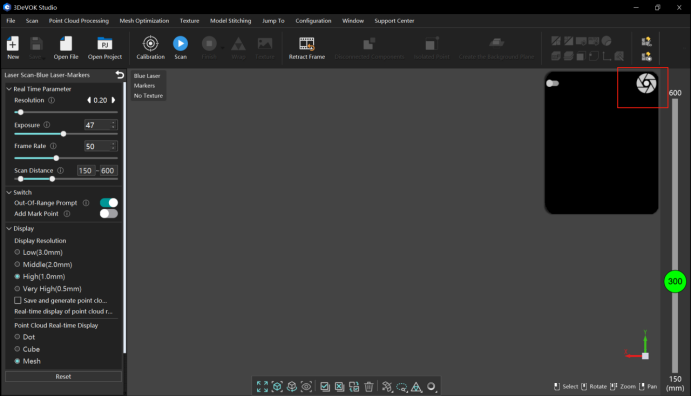Click the Exposure value spinner arrows
This screenshot has height=396, width=692.
click(x=113, y=125)
